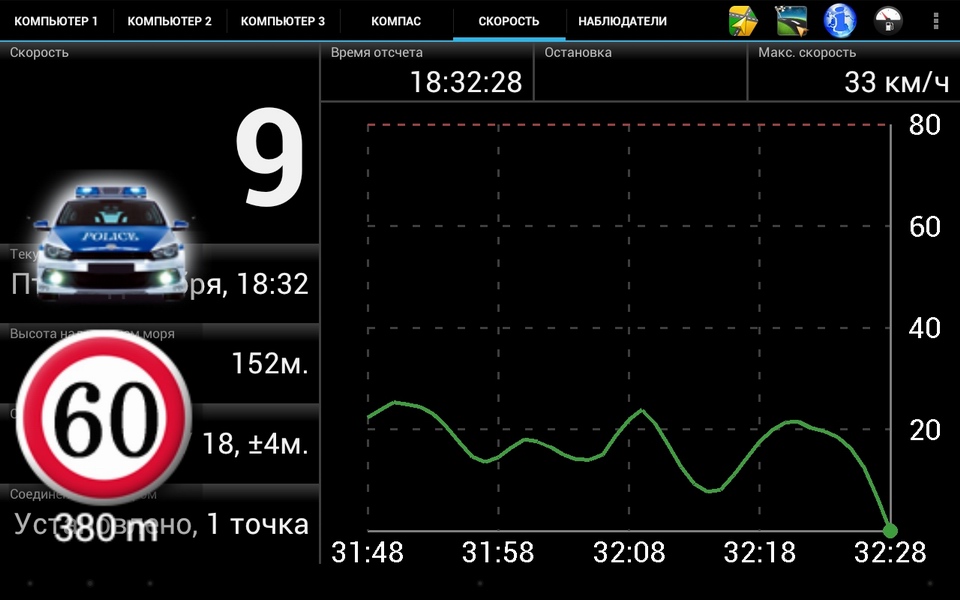This screenshot has width=960, height=600.
Task: Open the blue globe info icon
Action: click(839, 21)
